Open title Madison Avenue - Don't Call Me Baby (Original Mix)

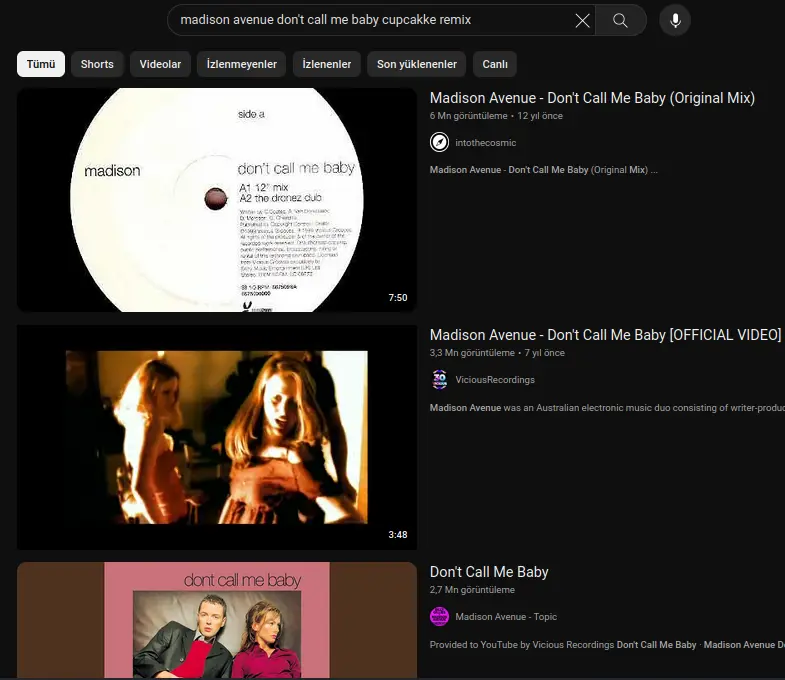tap(592, 98)
